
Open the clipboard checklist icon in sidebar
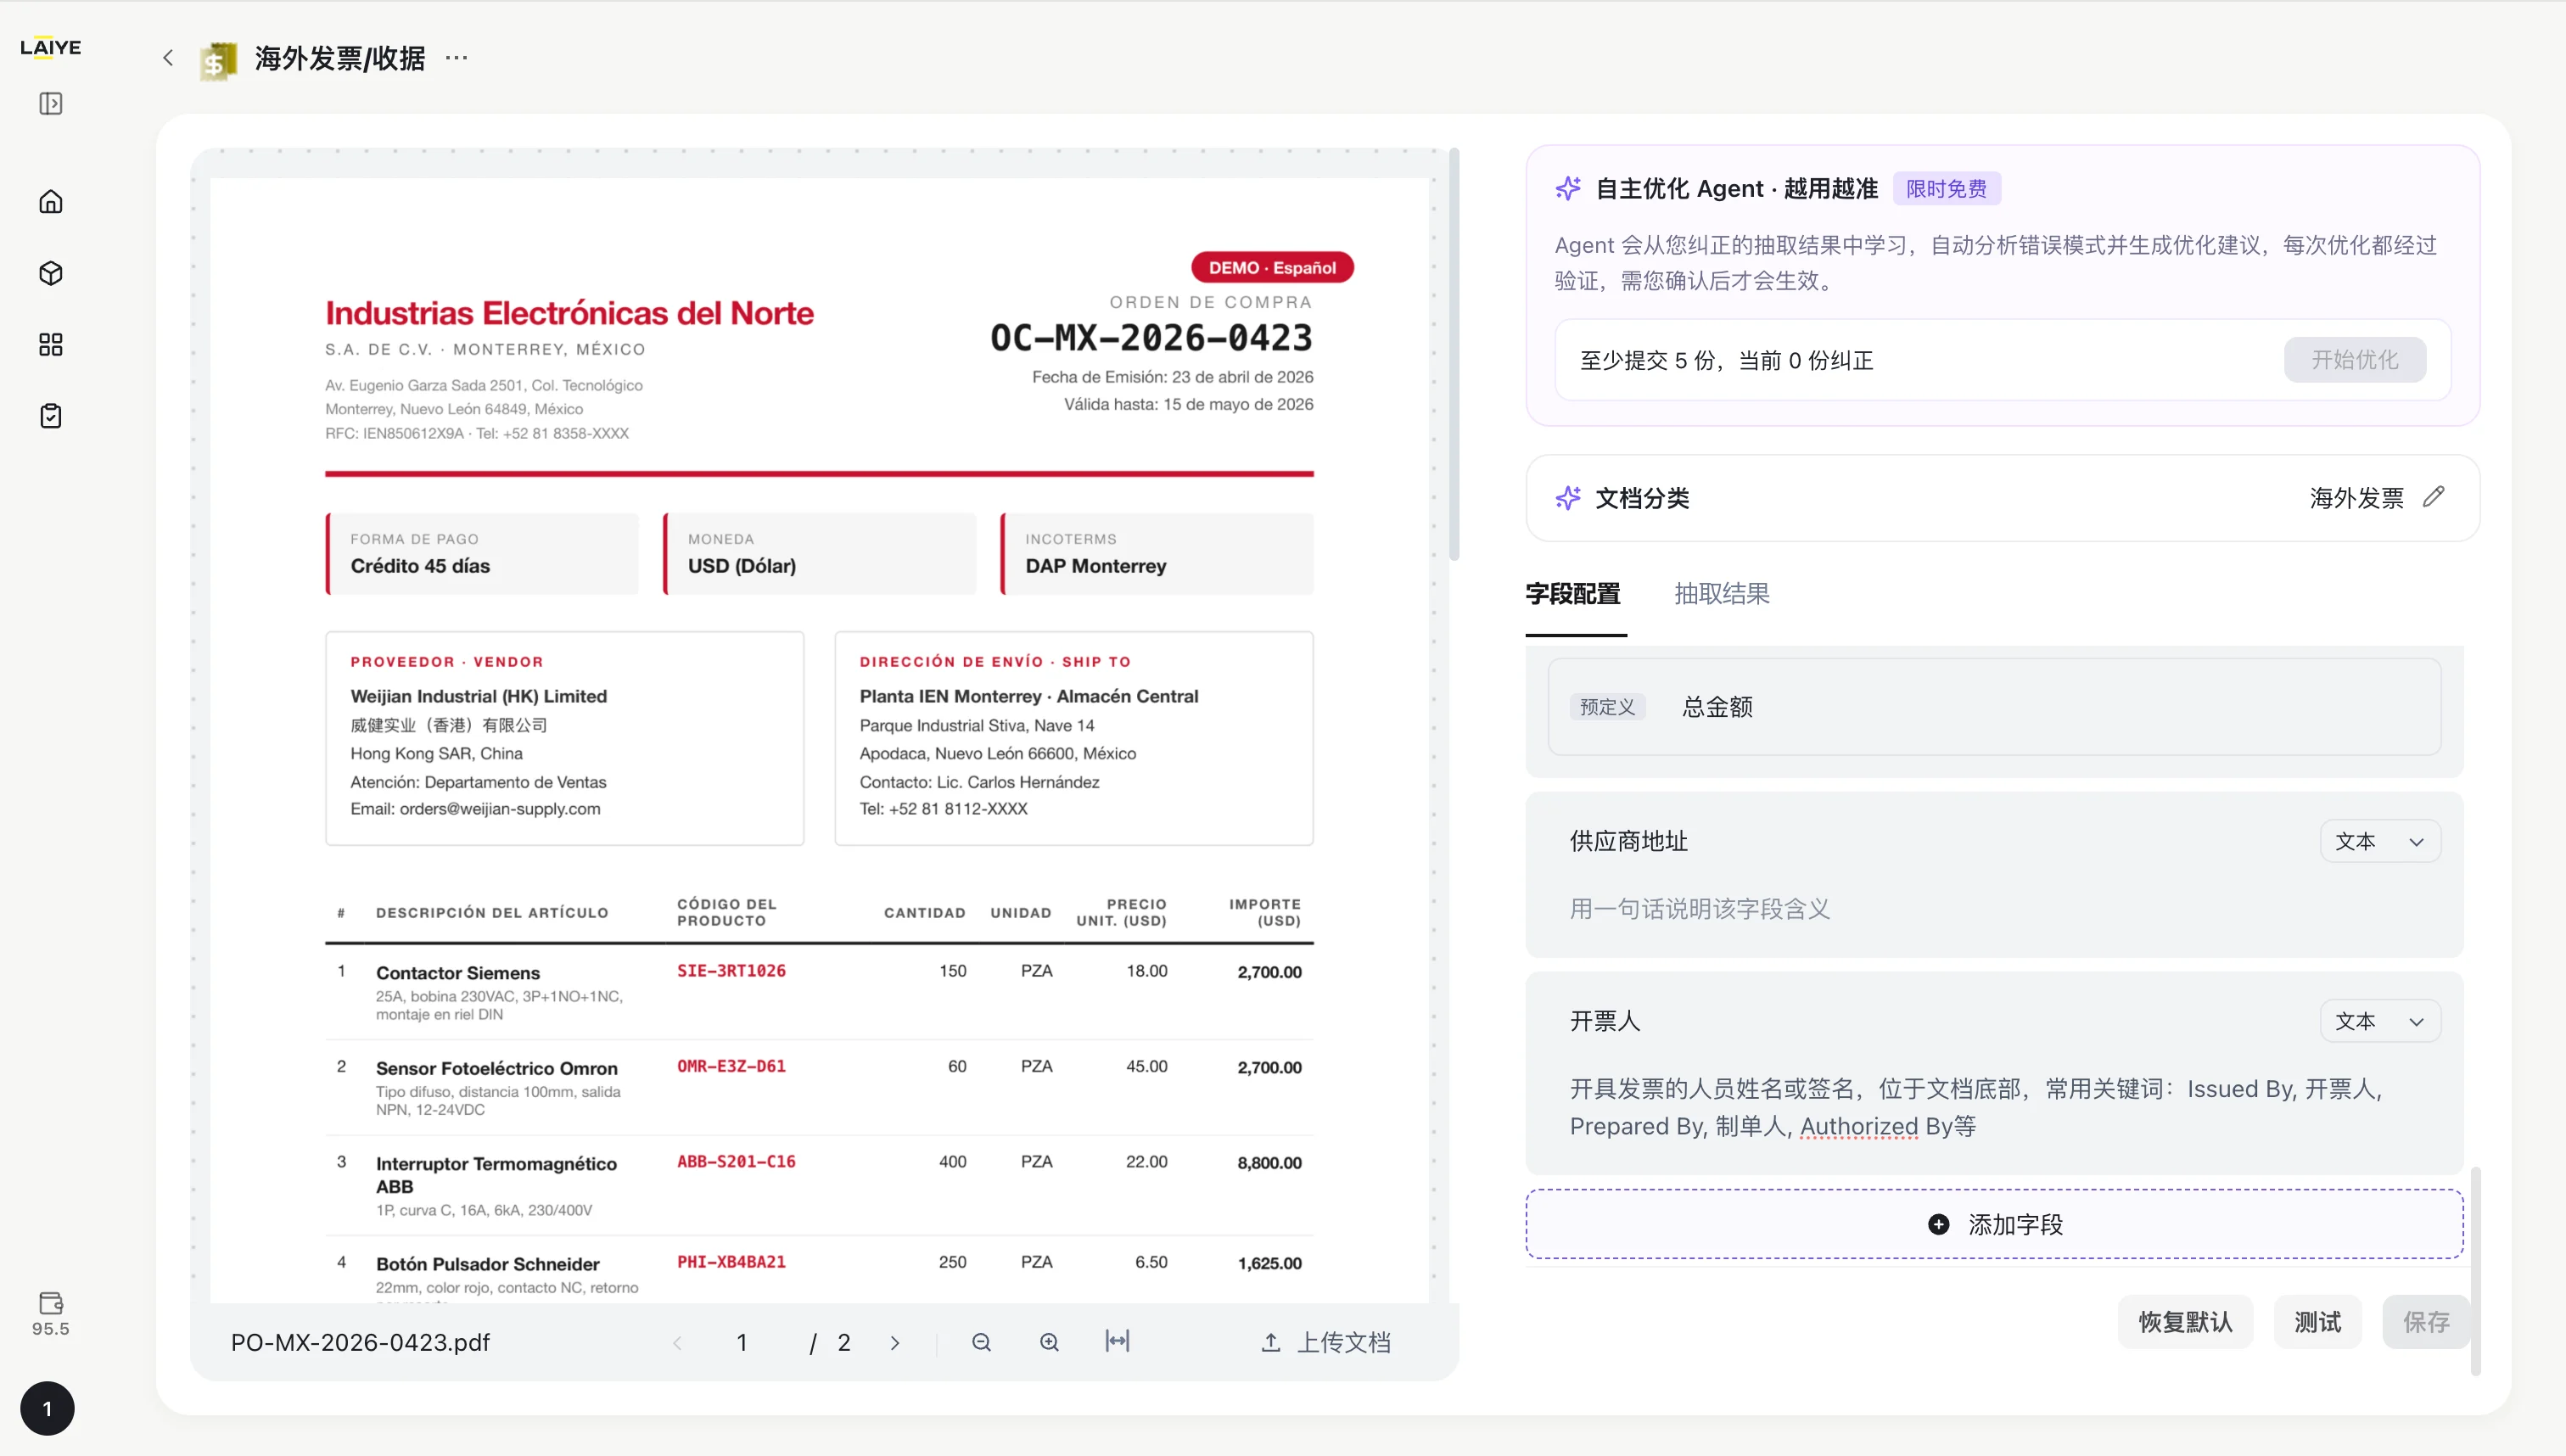pos(51,416)
